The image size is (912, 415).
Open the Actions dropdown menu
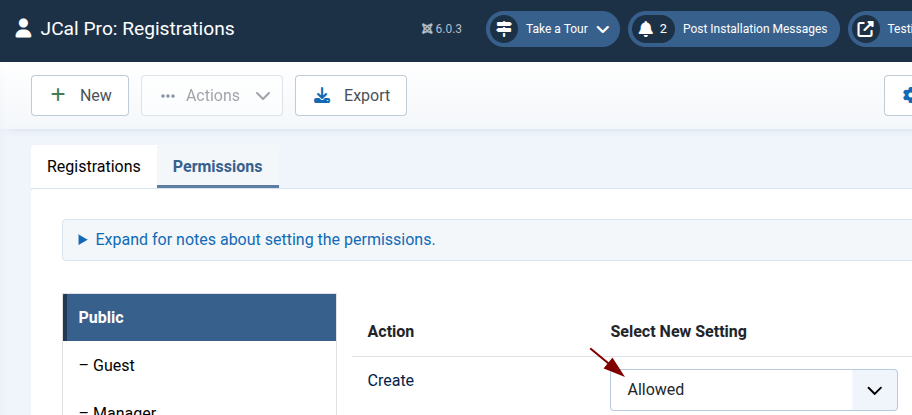coord(212,95)
